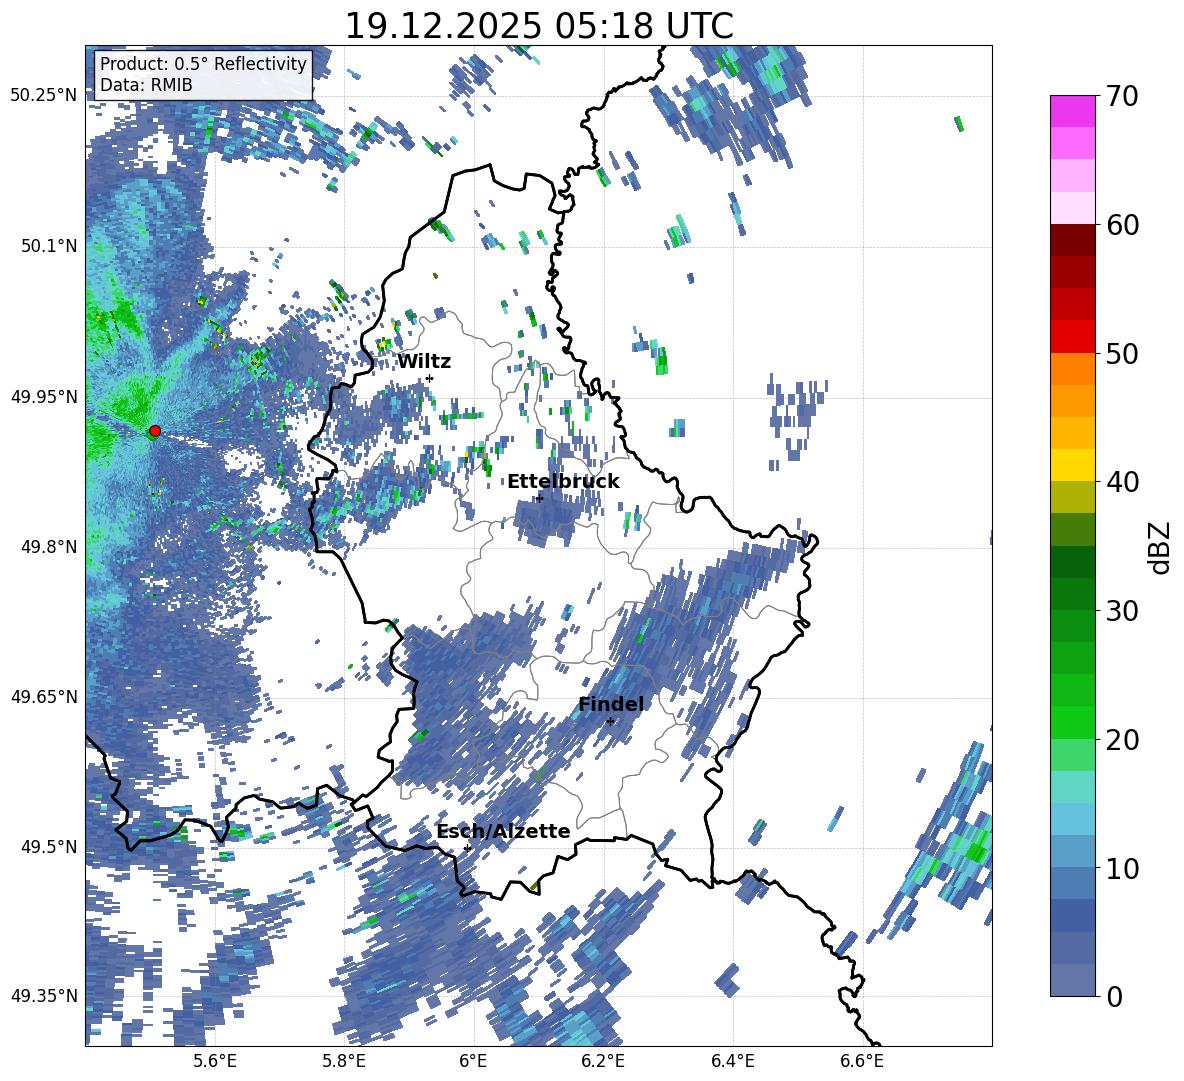
Task: Click the red radar site marker
Action: 155,431
